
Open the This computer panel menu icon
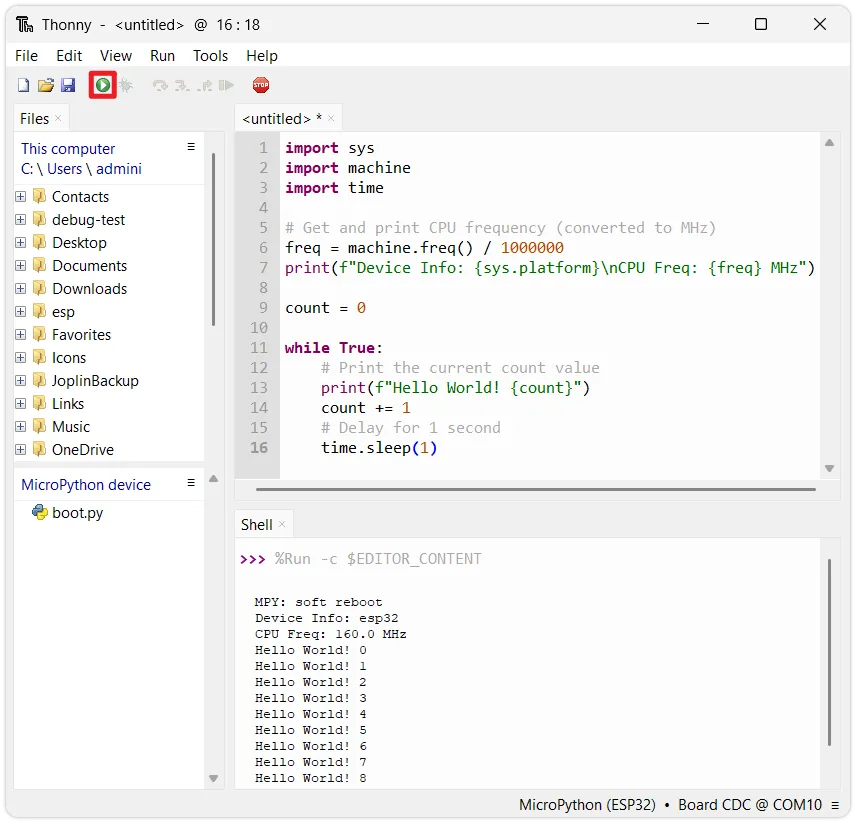coord(191,147)
